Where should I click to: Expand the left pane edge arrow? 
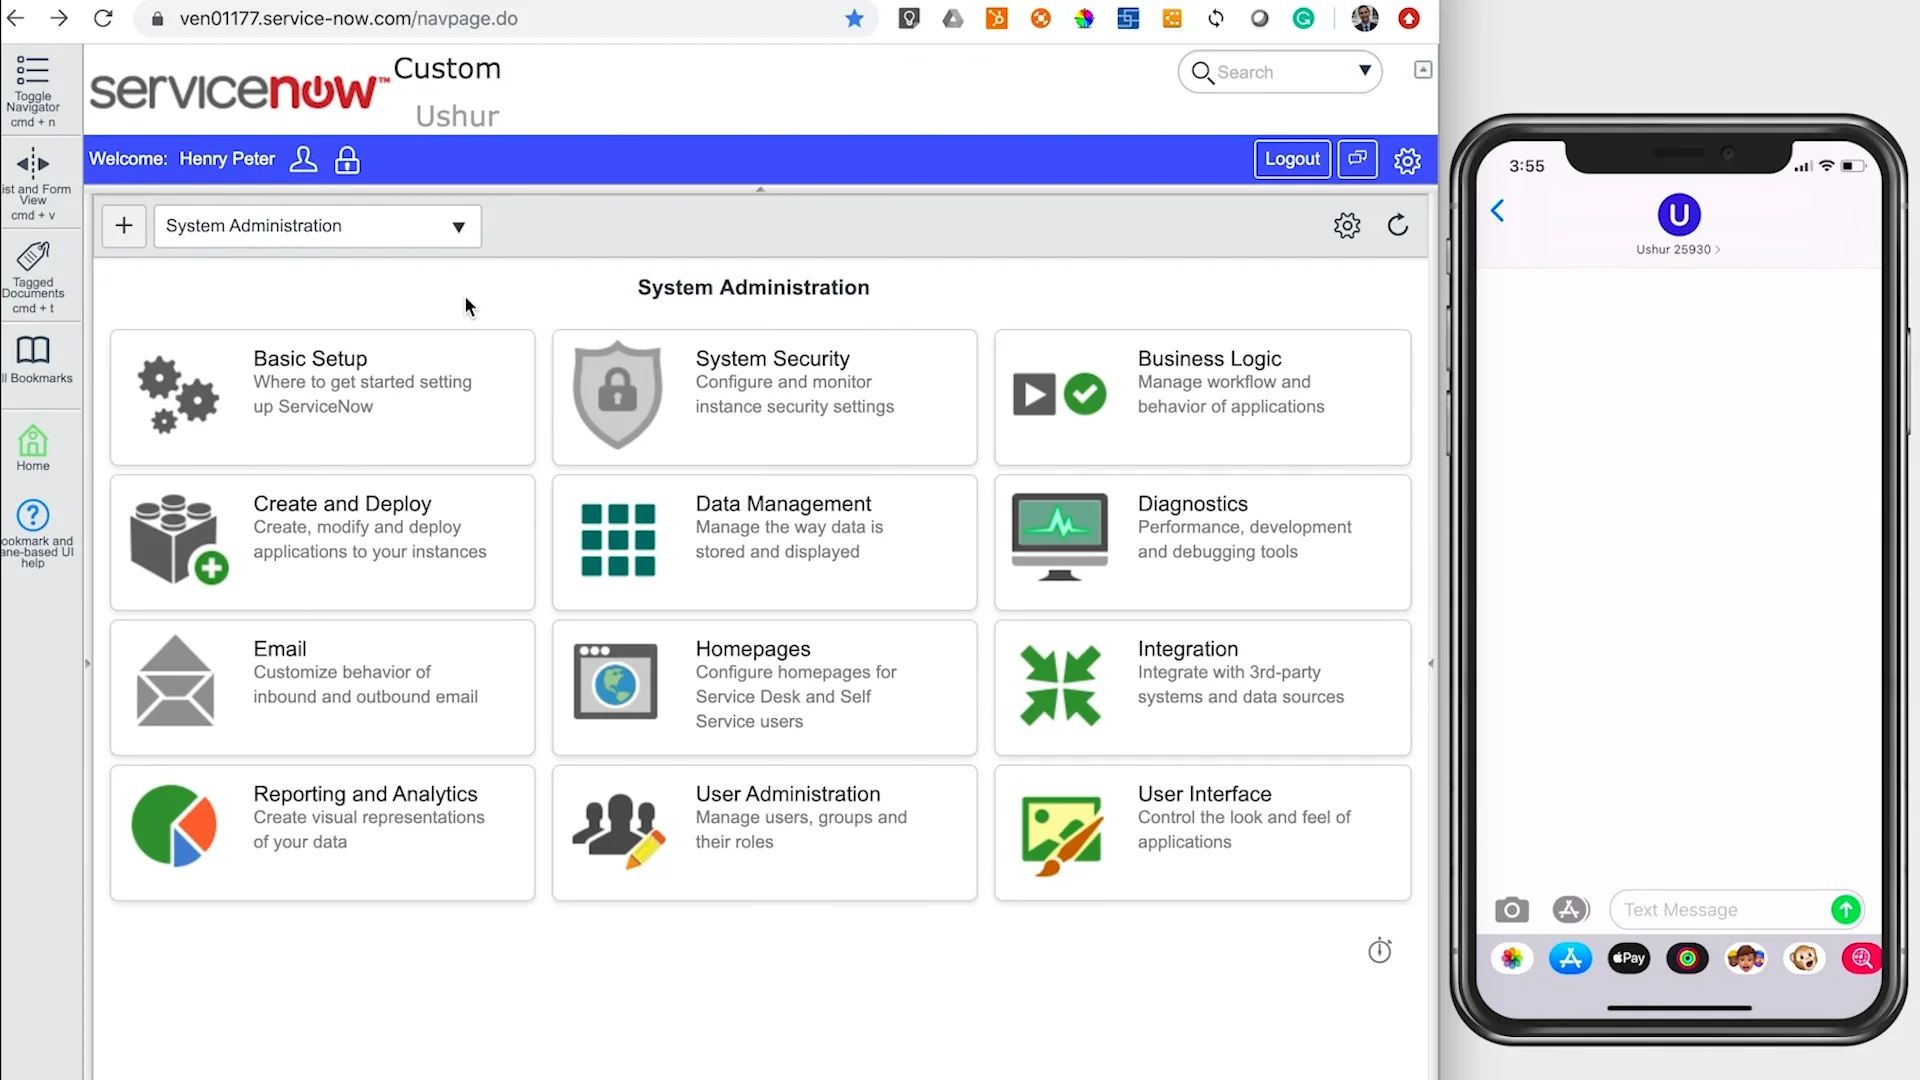pyautogui.click(x=88, y=663)
